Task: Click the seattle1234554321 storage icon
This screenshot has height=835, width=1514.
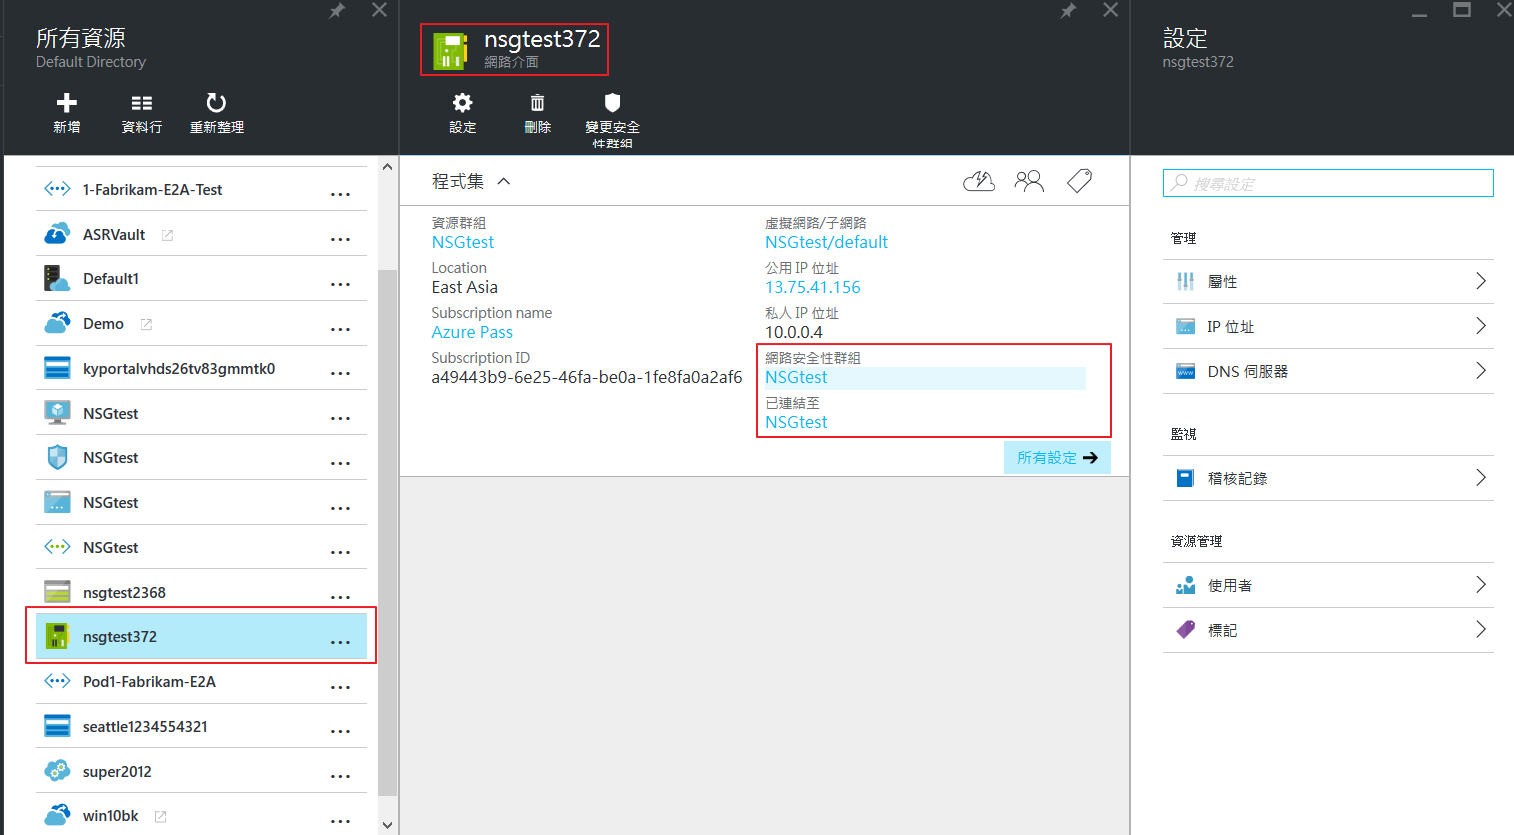Action: (57, 726)
